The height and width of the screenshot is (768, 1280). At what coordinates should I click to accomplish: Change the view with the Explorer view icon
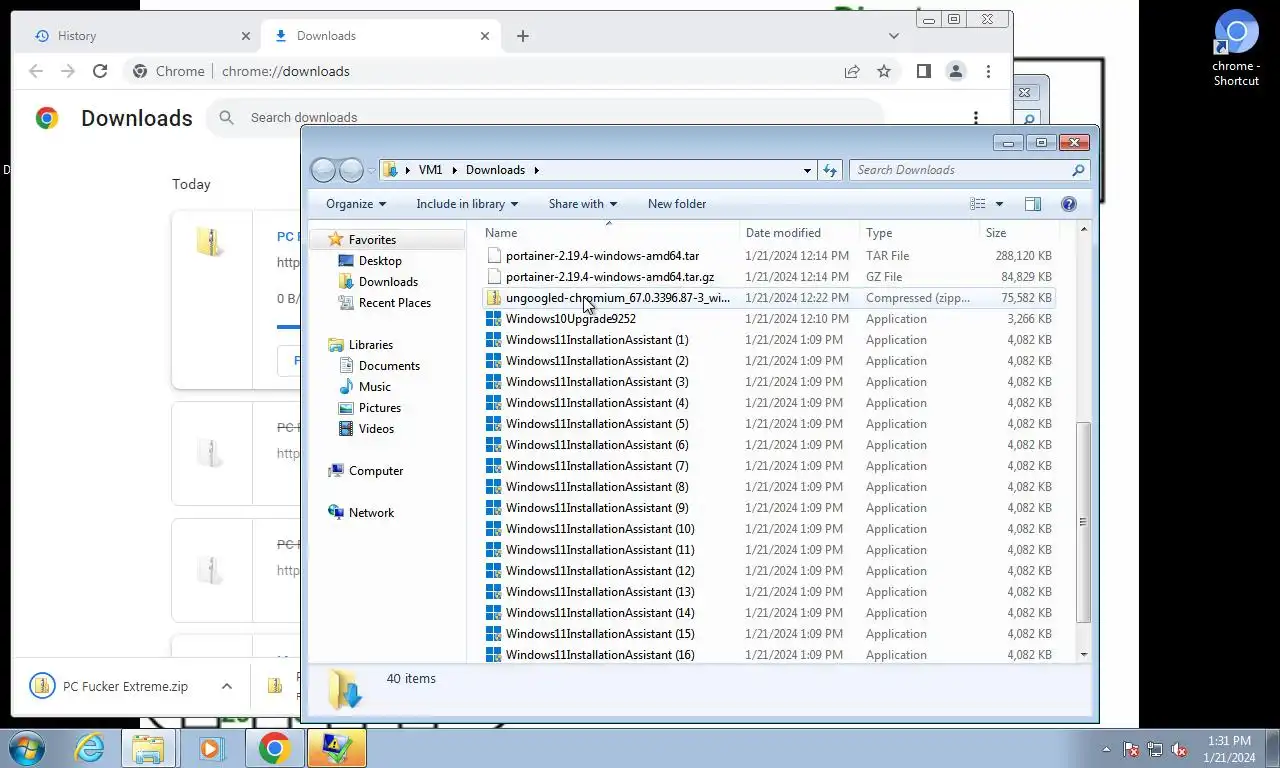point(978,204)
